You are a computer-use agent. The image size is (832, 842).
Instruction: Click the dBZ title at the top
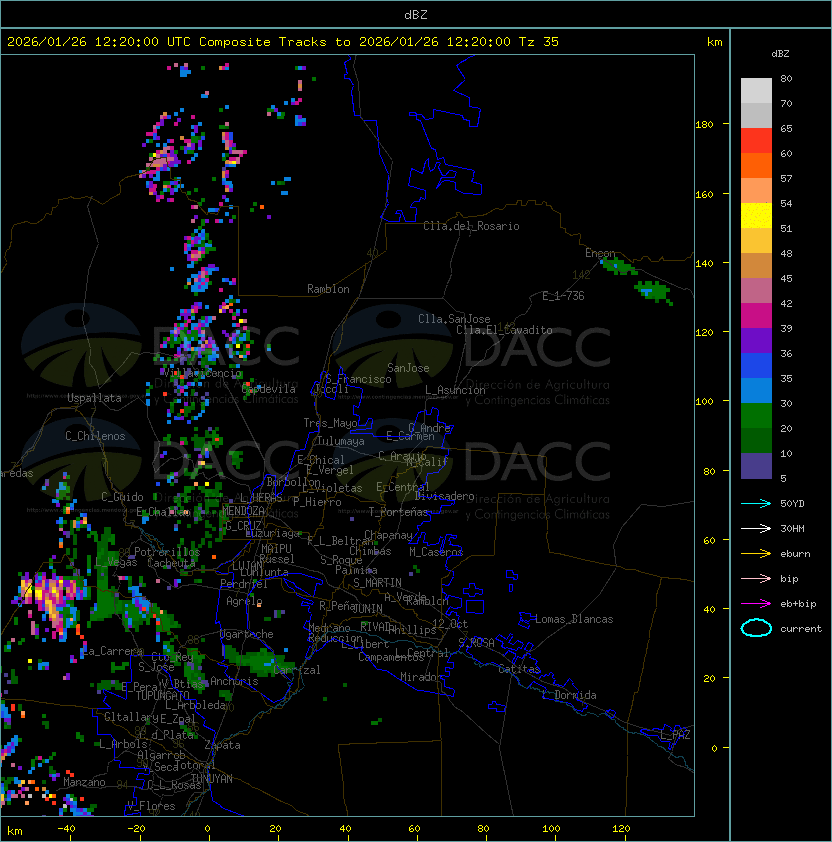coord(416,15)
